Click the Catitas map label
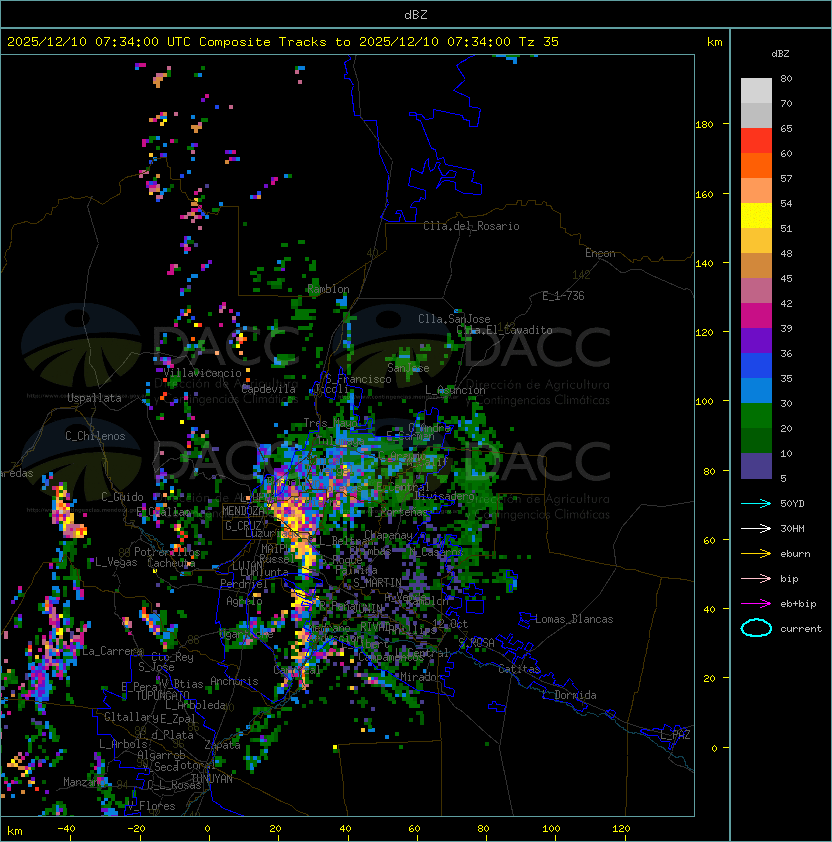 [x=519, y=669]
